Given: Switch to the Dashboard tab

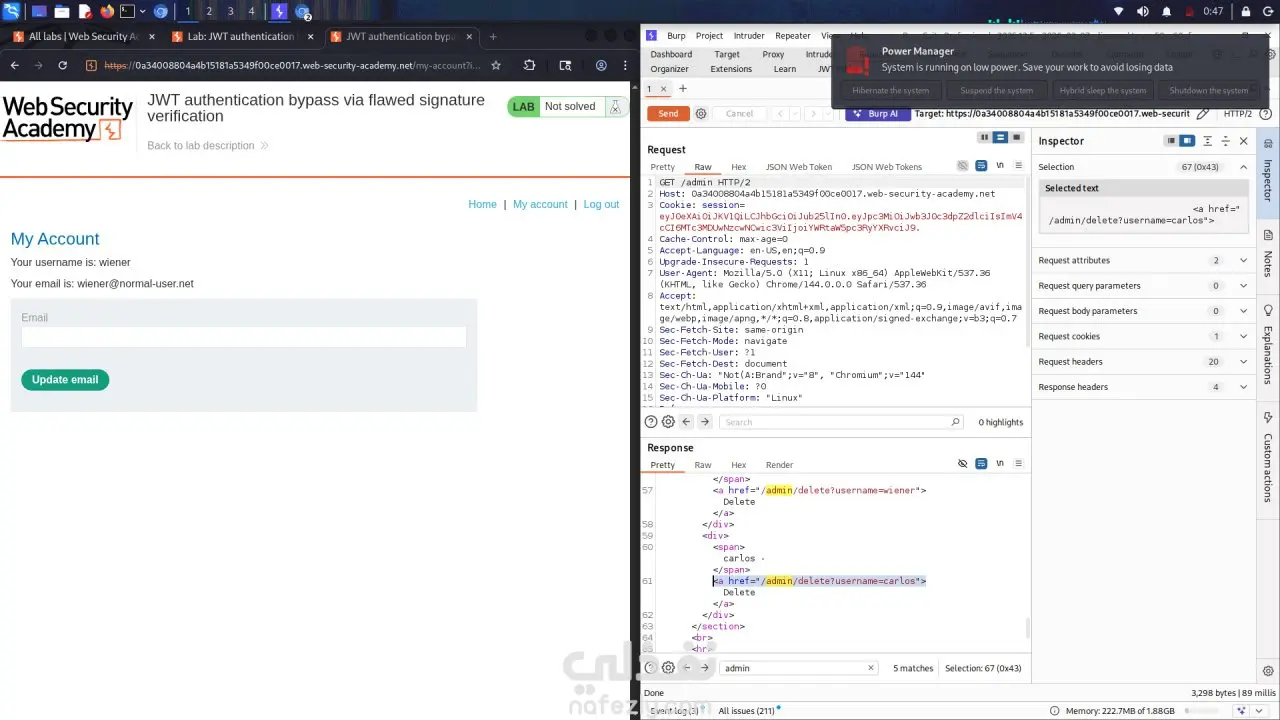Looking at the screenshot, I should (x=671, y=54).
